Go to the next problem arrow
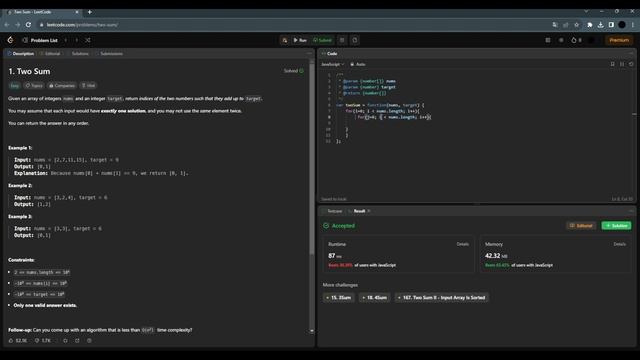 tap(76, 40)
